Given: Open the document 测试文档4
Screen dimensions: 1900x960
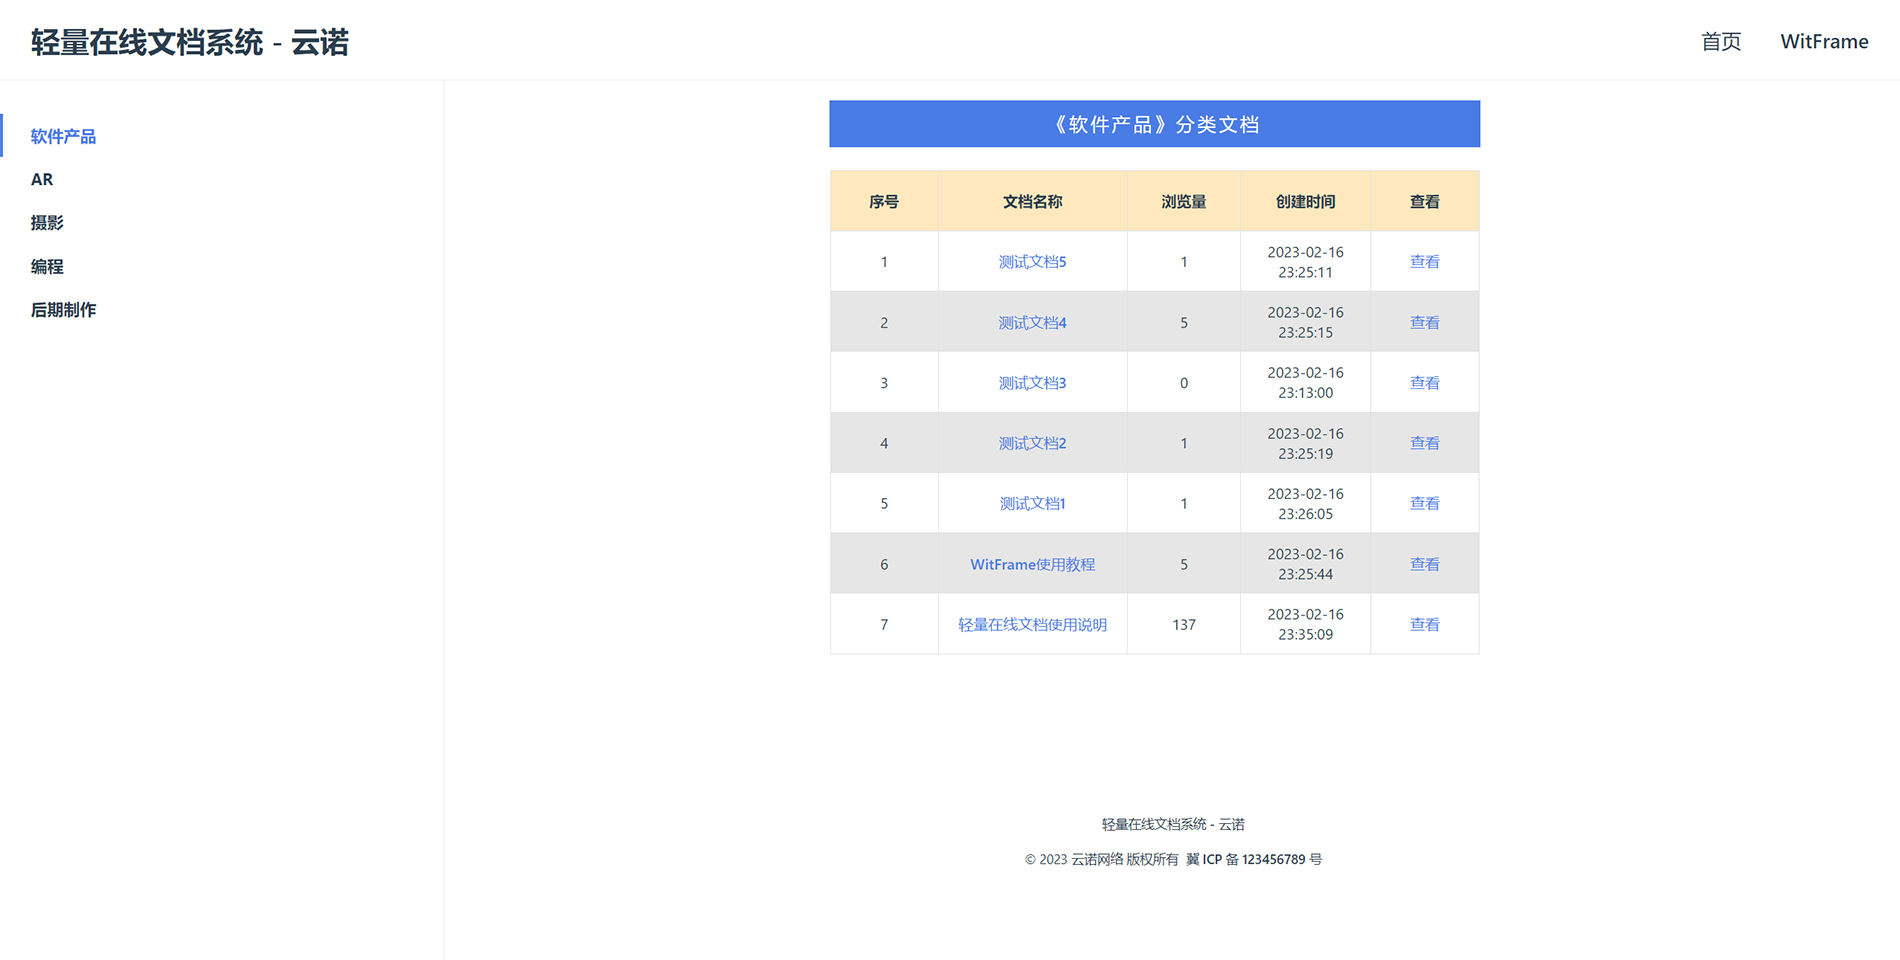Looking at the screenshot, I should tap(1031, 322).
